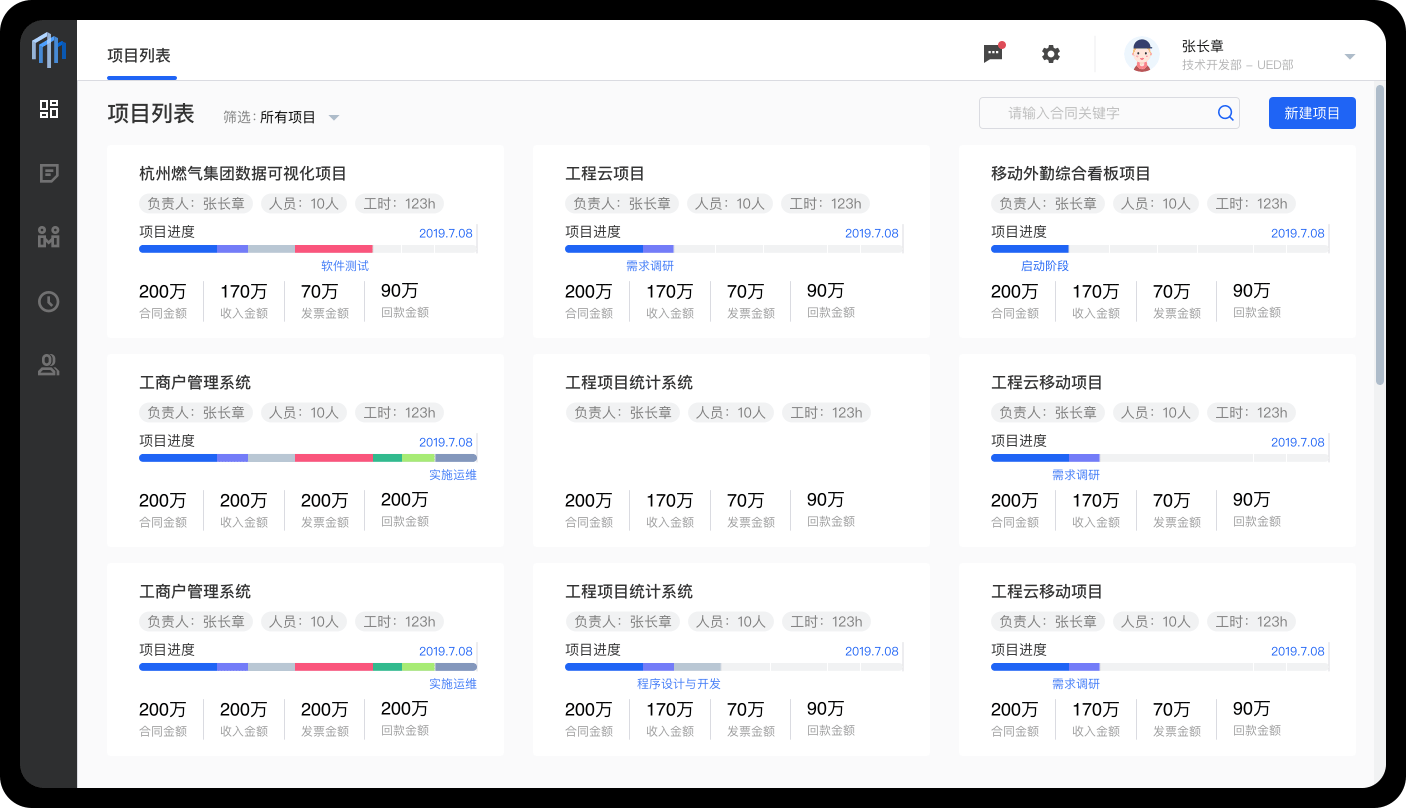Click the 启动阶段 phase label
This screenshot has width=1406, height=808.
[x=1045, y=266]
